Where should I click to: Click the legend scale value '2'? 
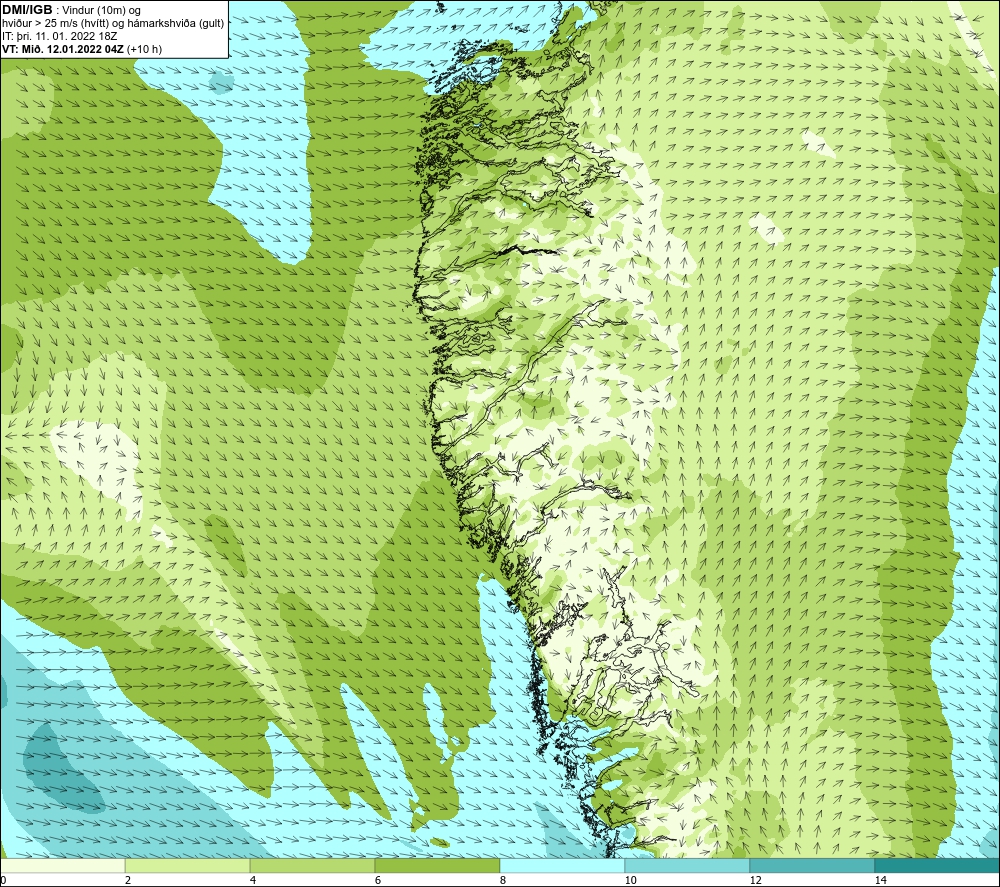pyautogui.click(x=128, y=881)
